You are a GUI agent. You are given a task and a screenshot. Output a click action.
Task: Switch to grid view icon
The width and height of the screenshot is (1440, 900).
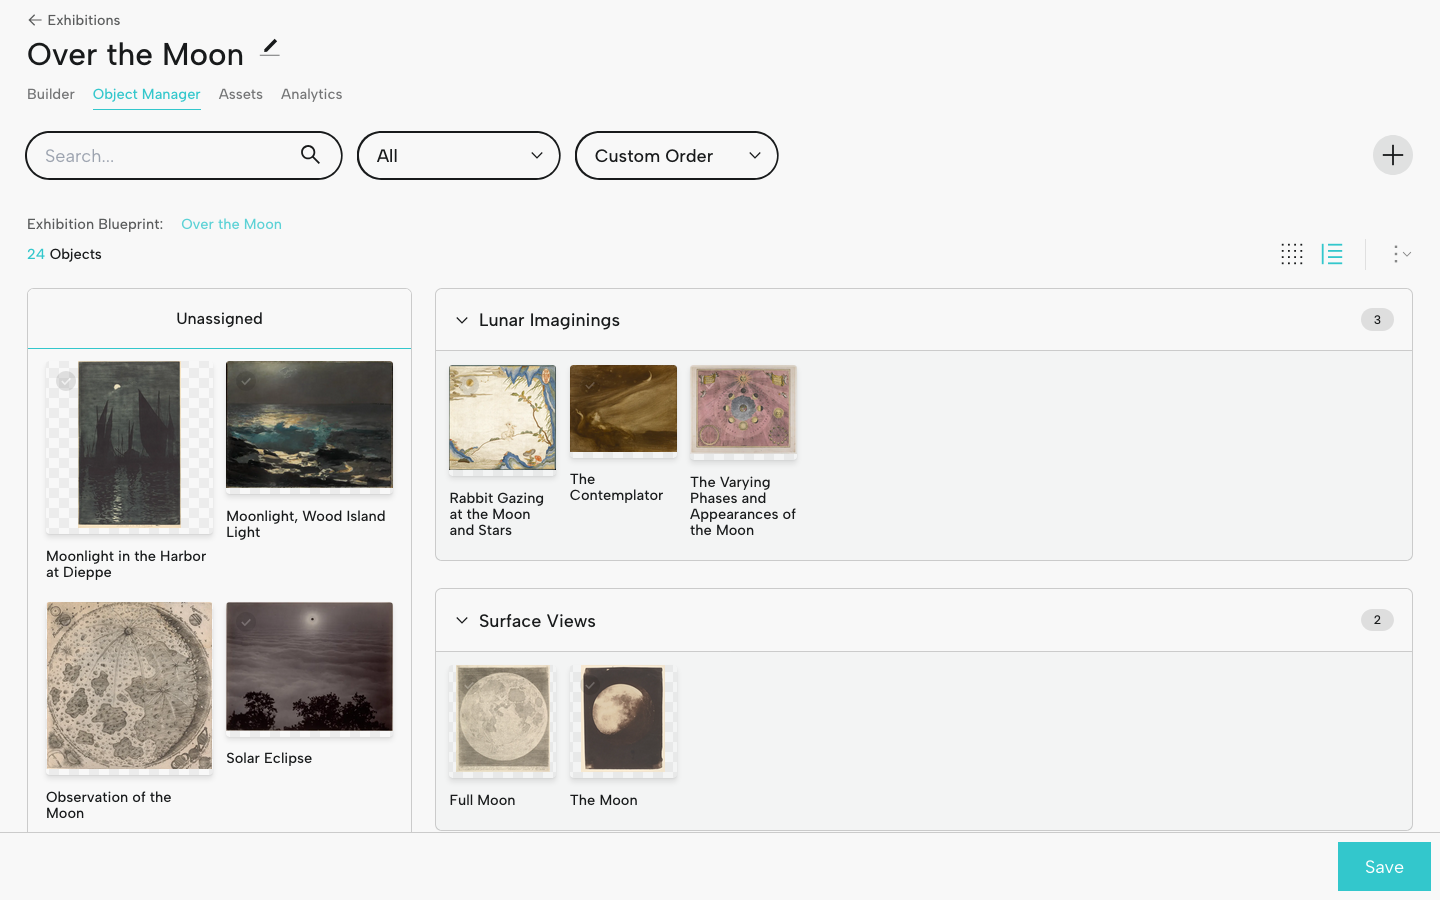(x=1291, y=254)
